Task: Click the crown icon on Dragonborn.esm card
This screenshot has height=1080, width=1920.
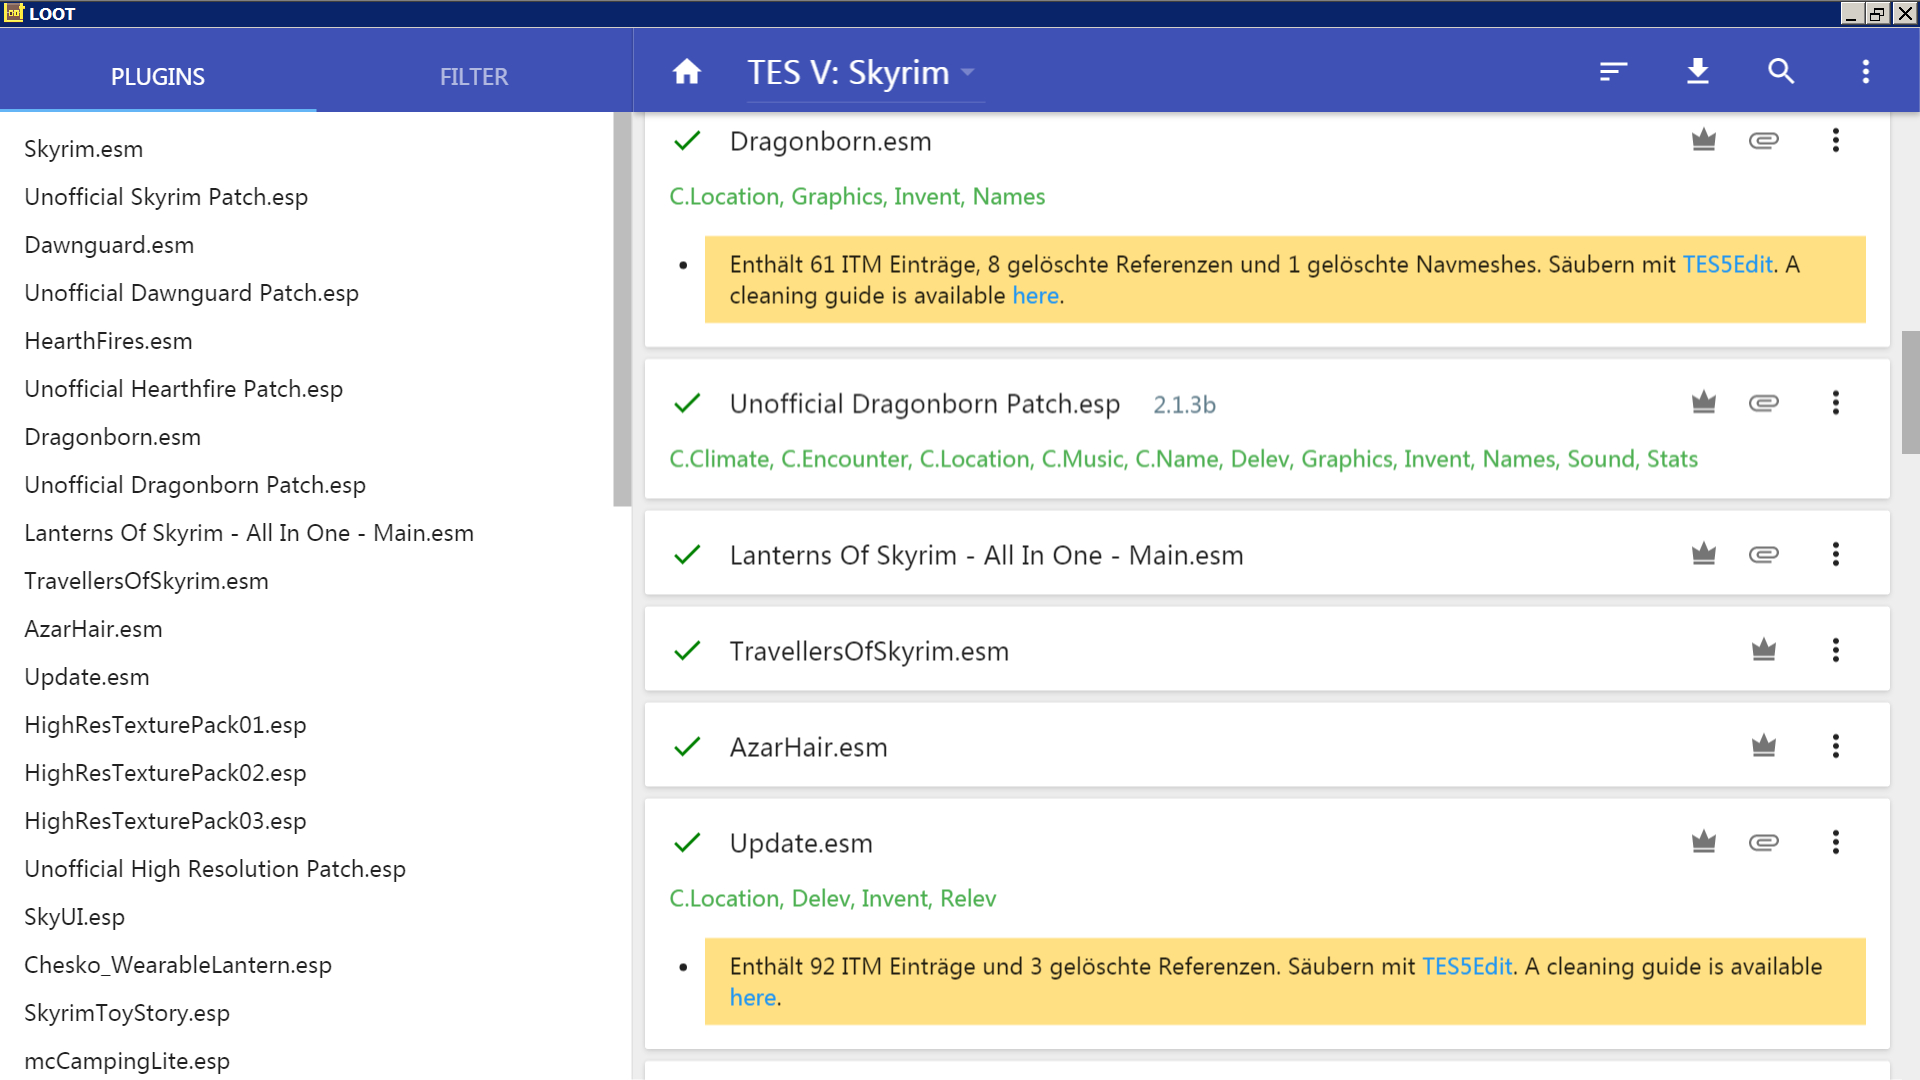Action: pyautogui.click(x=1704, y=140)
